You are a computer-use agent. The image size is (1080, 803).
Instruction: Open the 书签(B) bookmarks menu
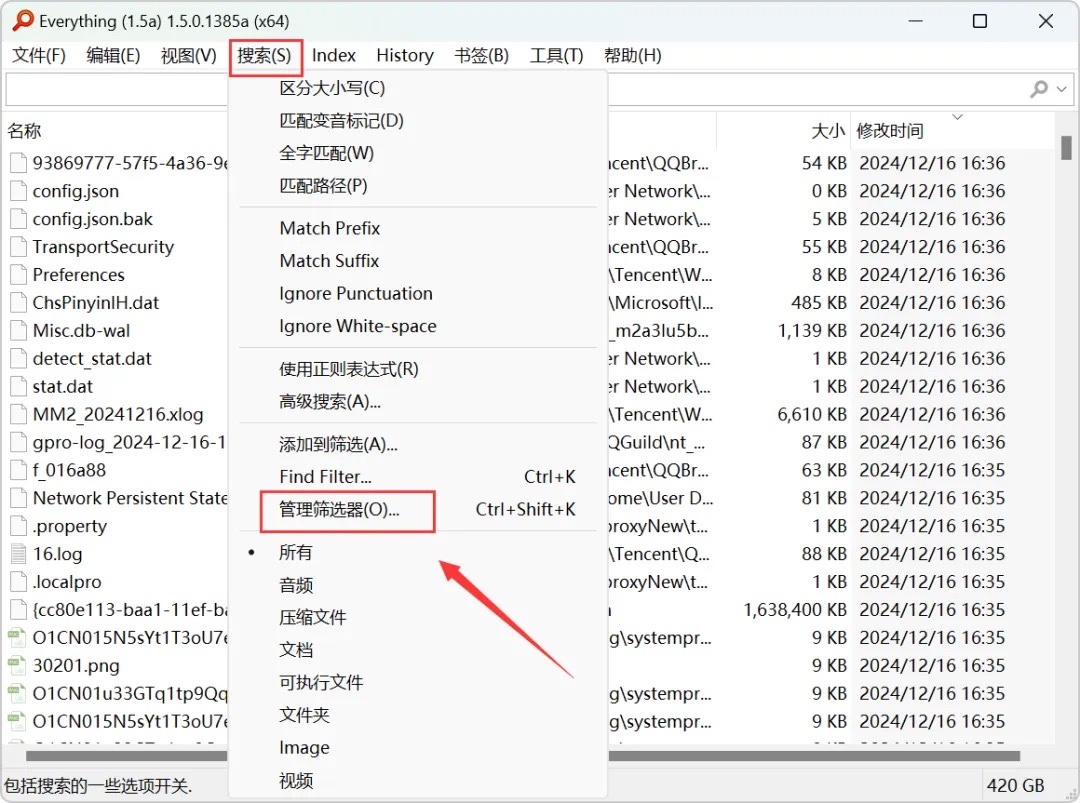(481, 55)
